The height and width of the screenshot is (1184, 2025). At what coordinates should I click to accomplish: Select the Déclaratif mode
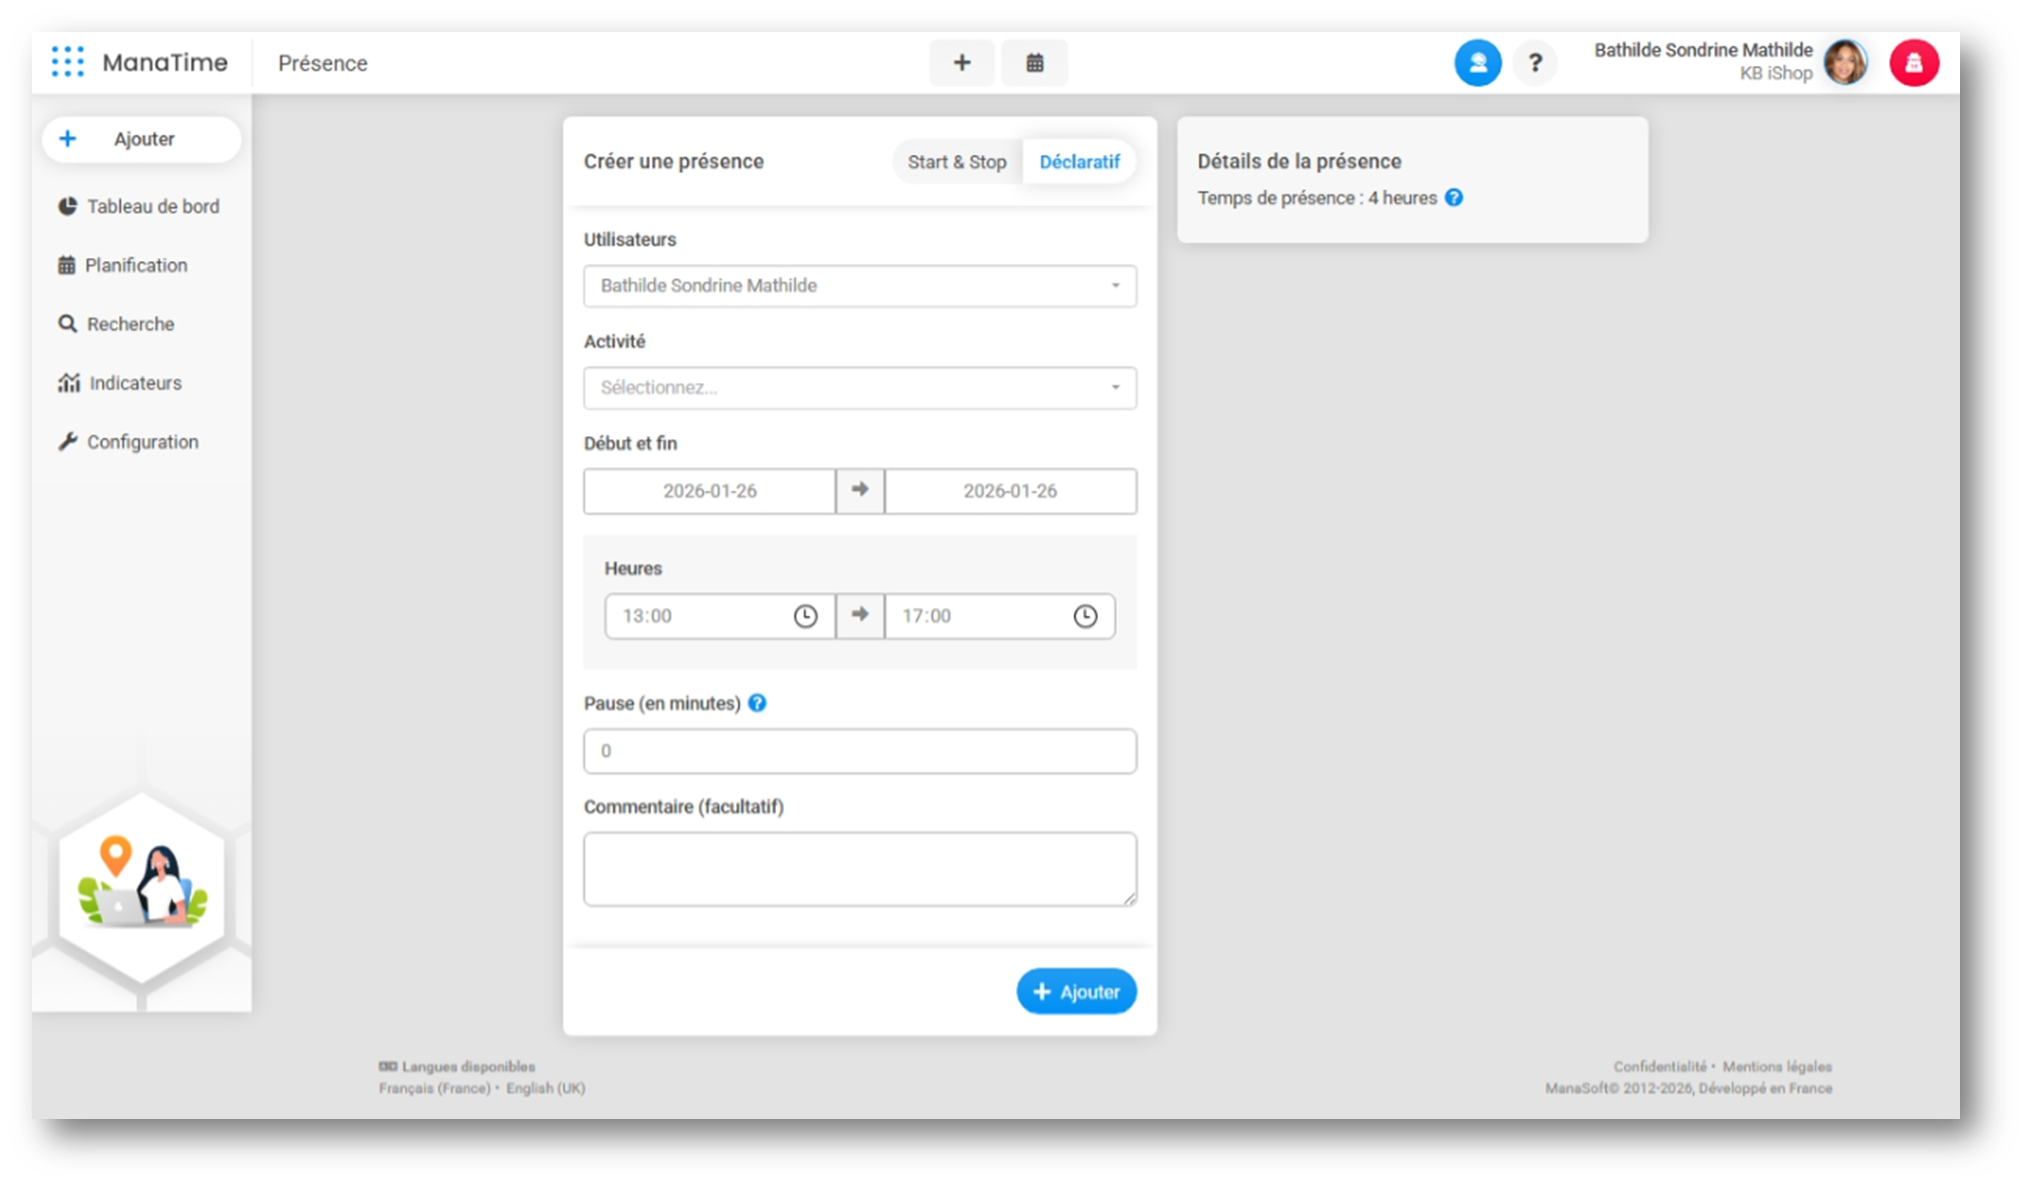(x=1079, y=162)
